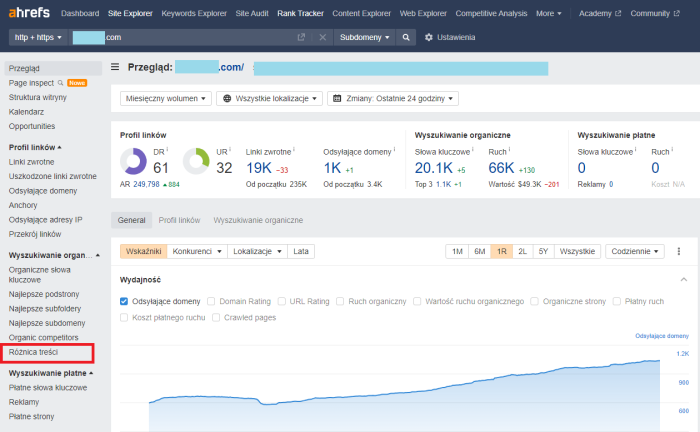Clear the domain field with X icon
This screenshot has width=700, height=432.
(x=322, y=37)
